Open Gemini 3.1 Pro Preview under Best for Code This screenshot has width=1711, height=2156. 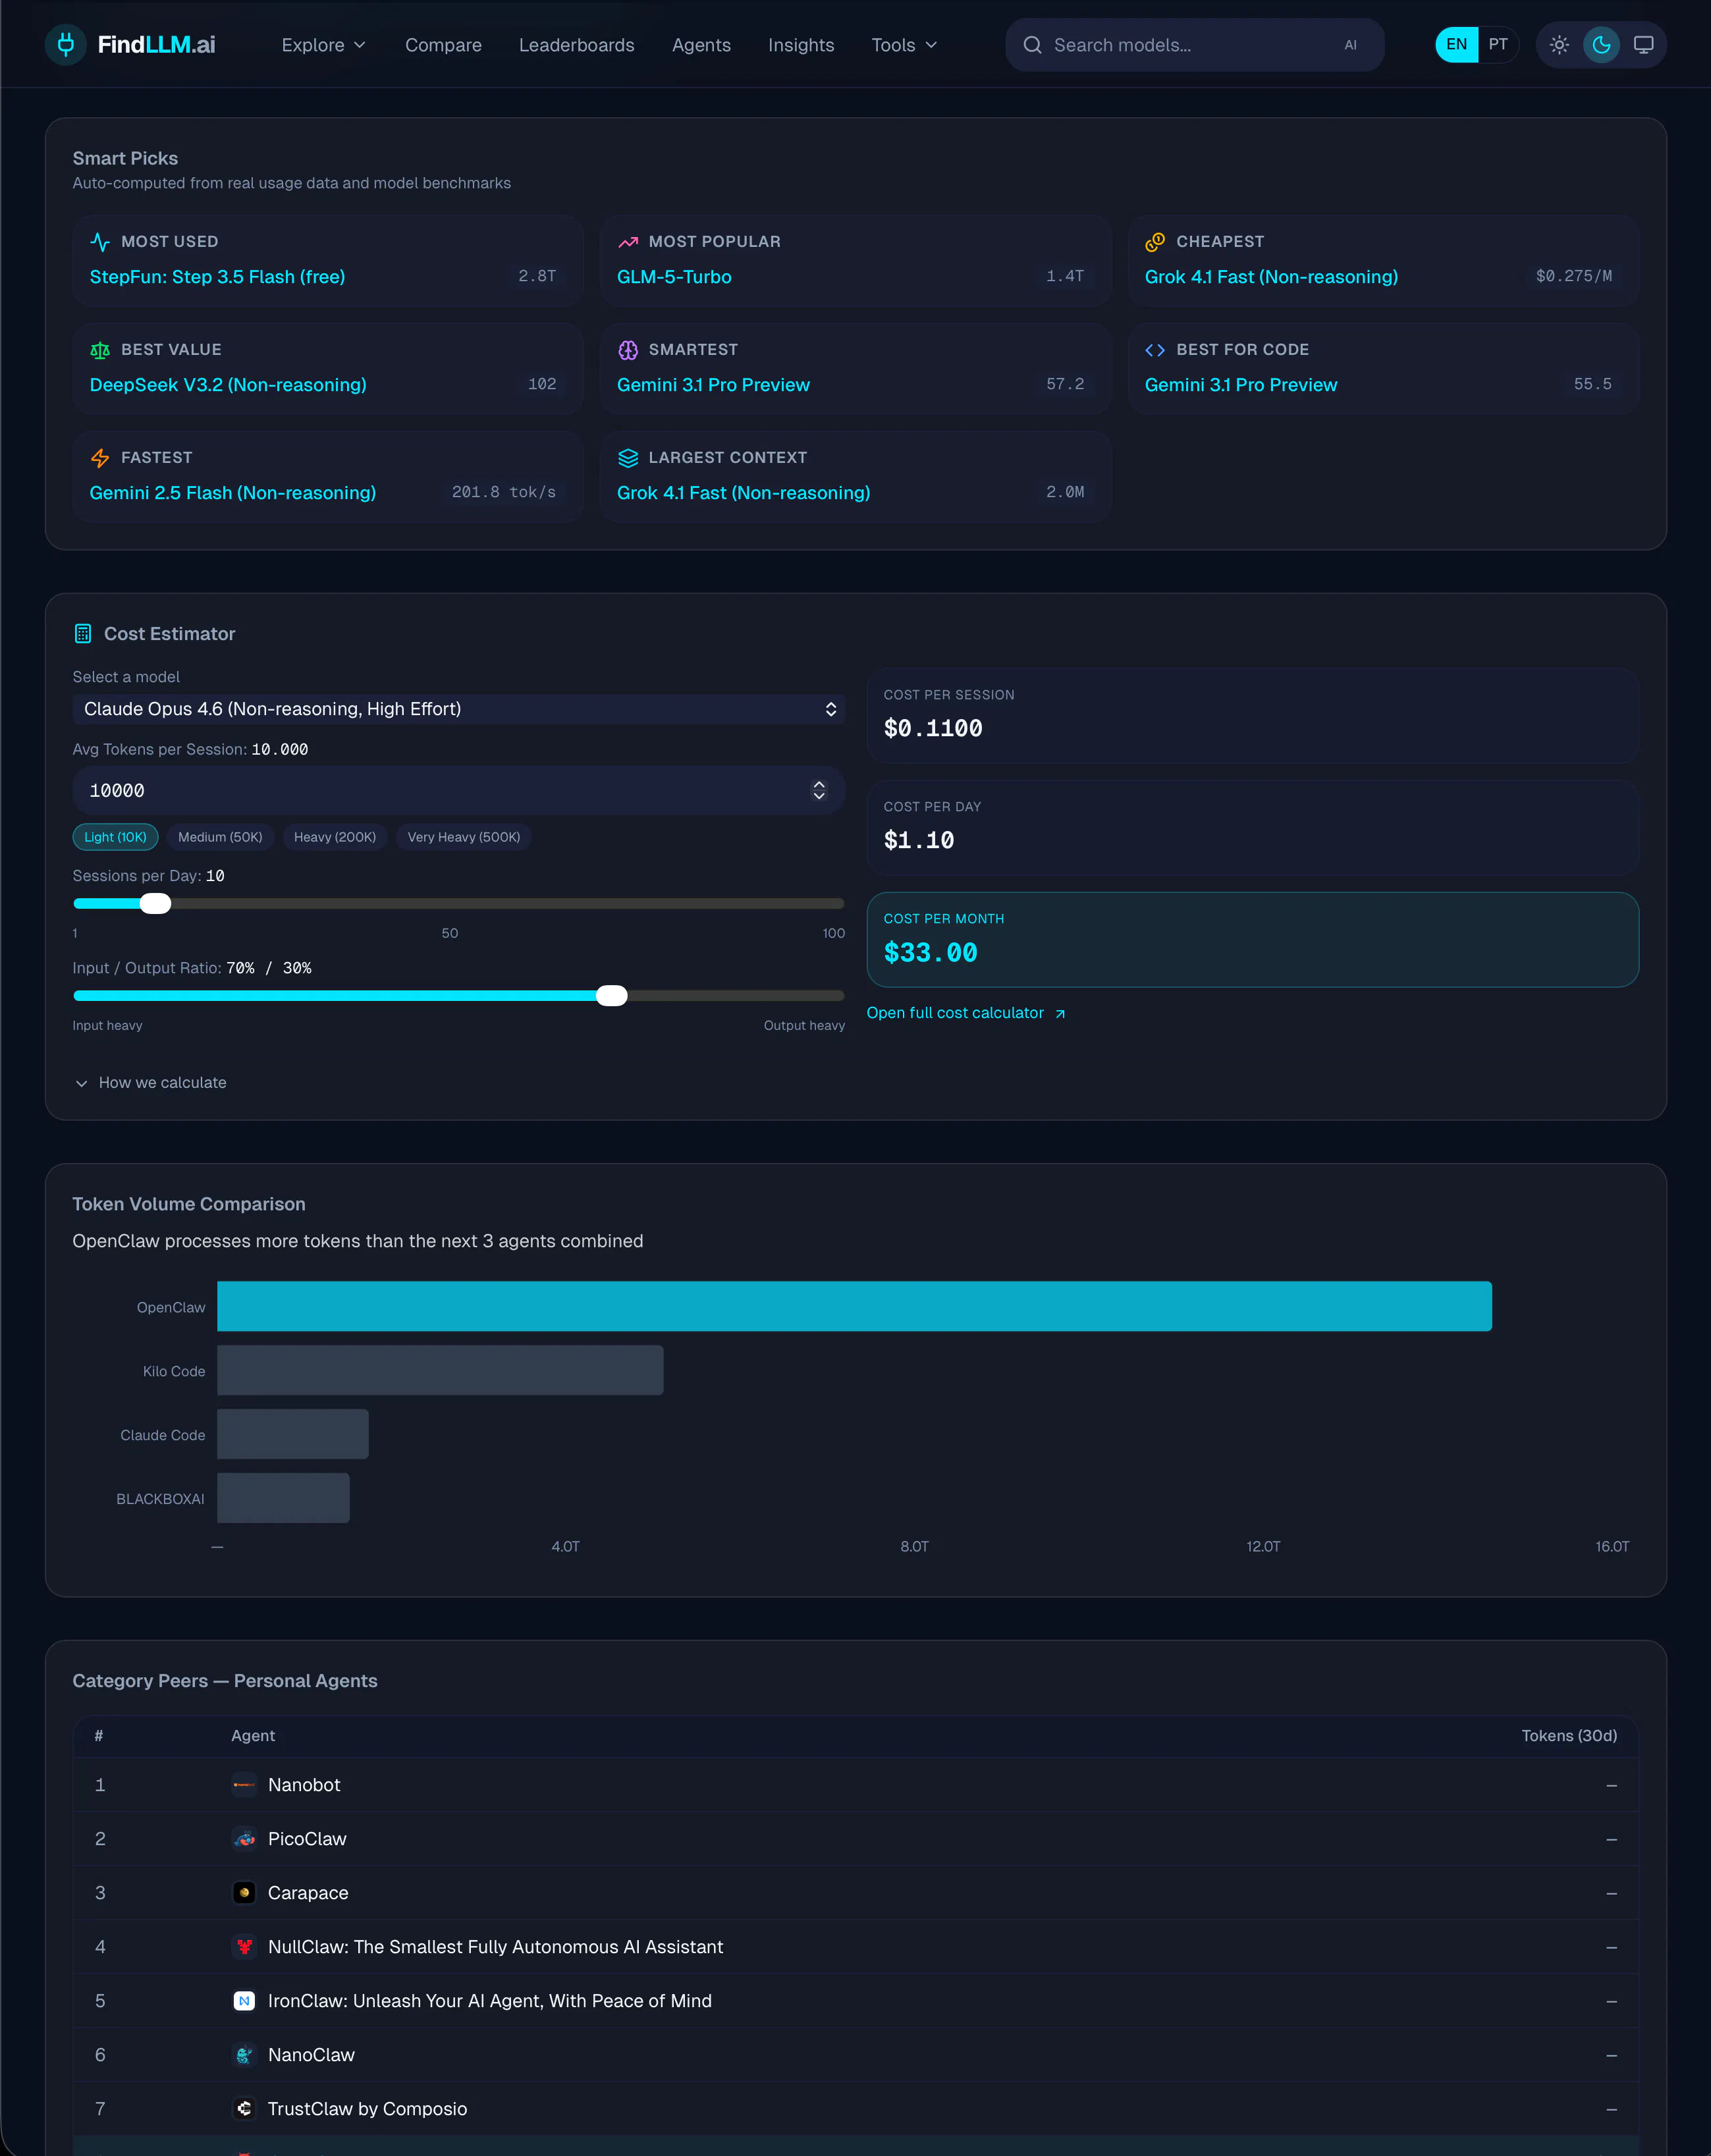coord(1241,385)
